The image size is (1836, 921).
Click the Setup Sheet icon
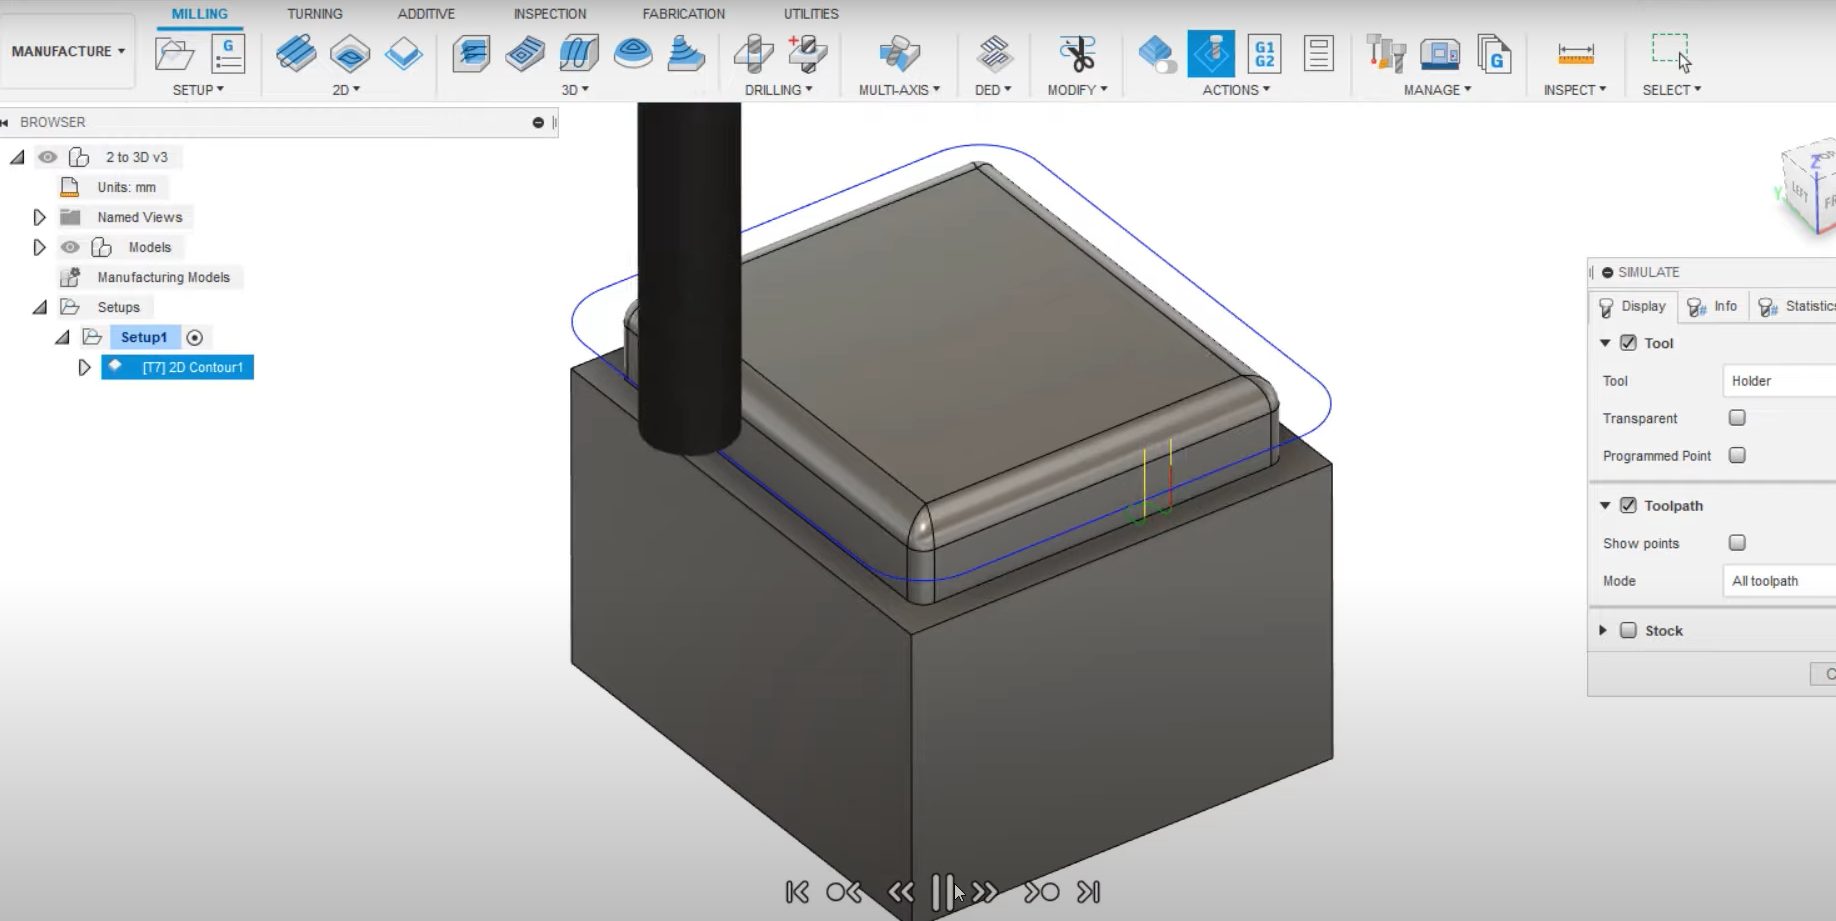pyautogui.click(x=1319, y=55)
